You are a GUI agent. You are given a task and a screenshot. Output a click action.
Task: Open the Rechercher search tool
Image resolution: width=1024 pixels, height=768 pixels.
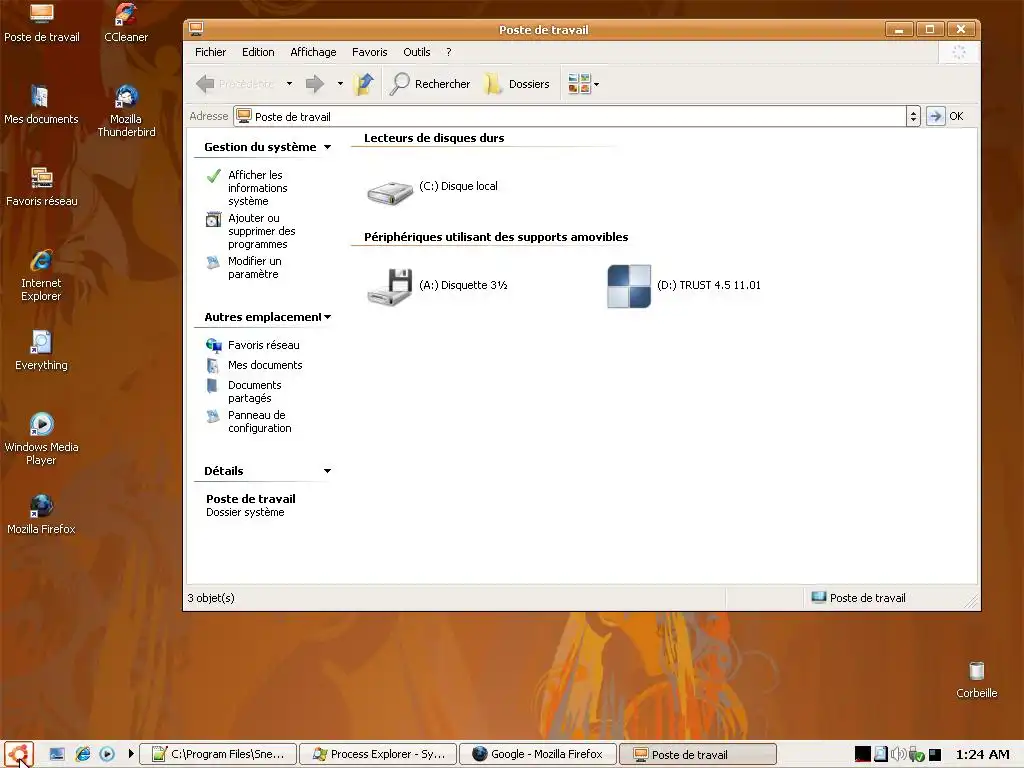(430, 84)
